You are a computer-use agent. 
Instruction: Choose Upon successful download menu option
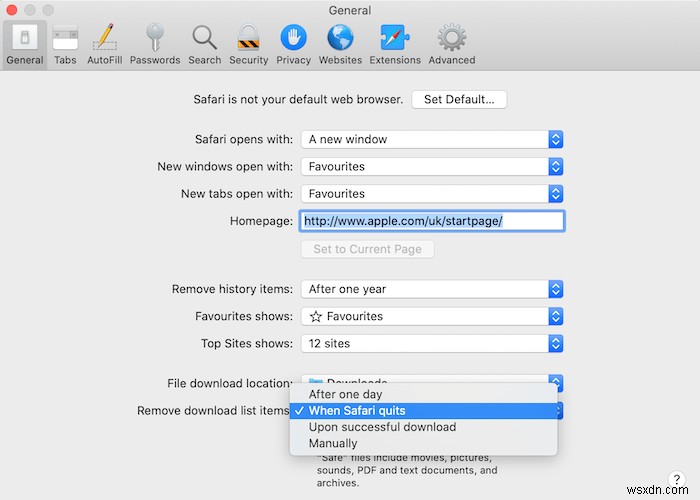(x=423, y=427)
